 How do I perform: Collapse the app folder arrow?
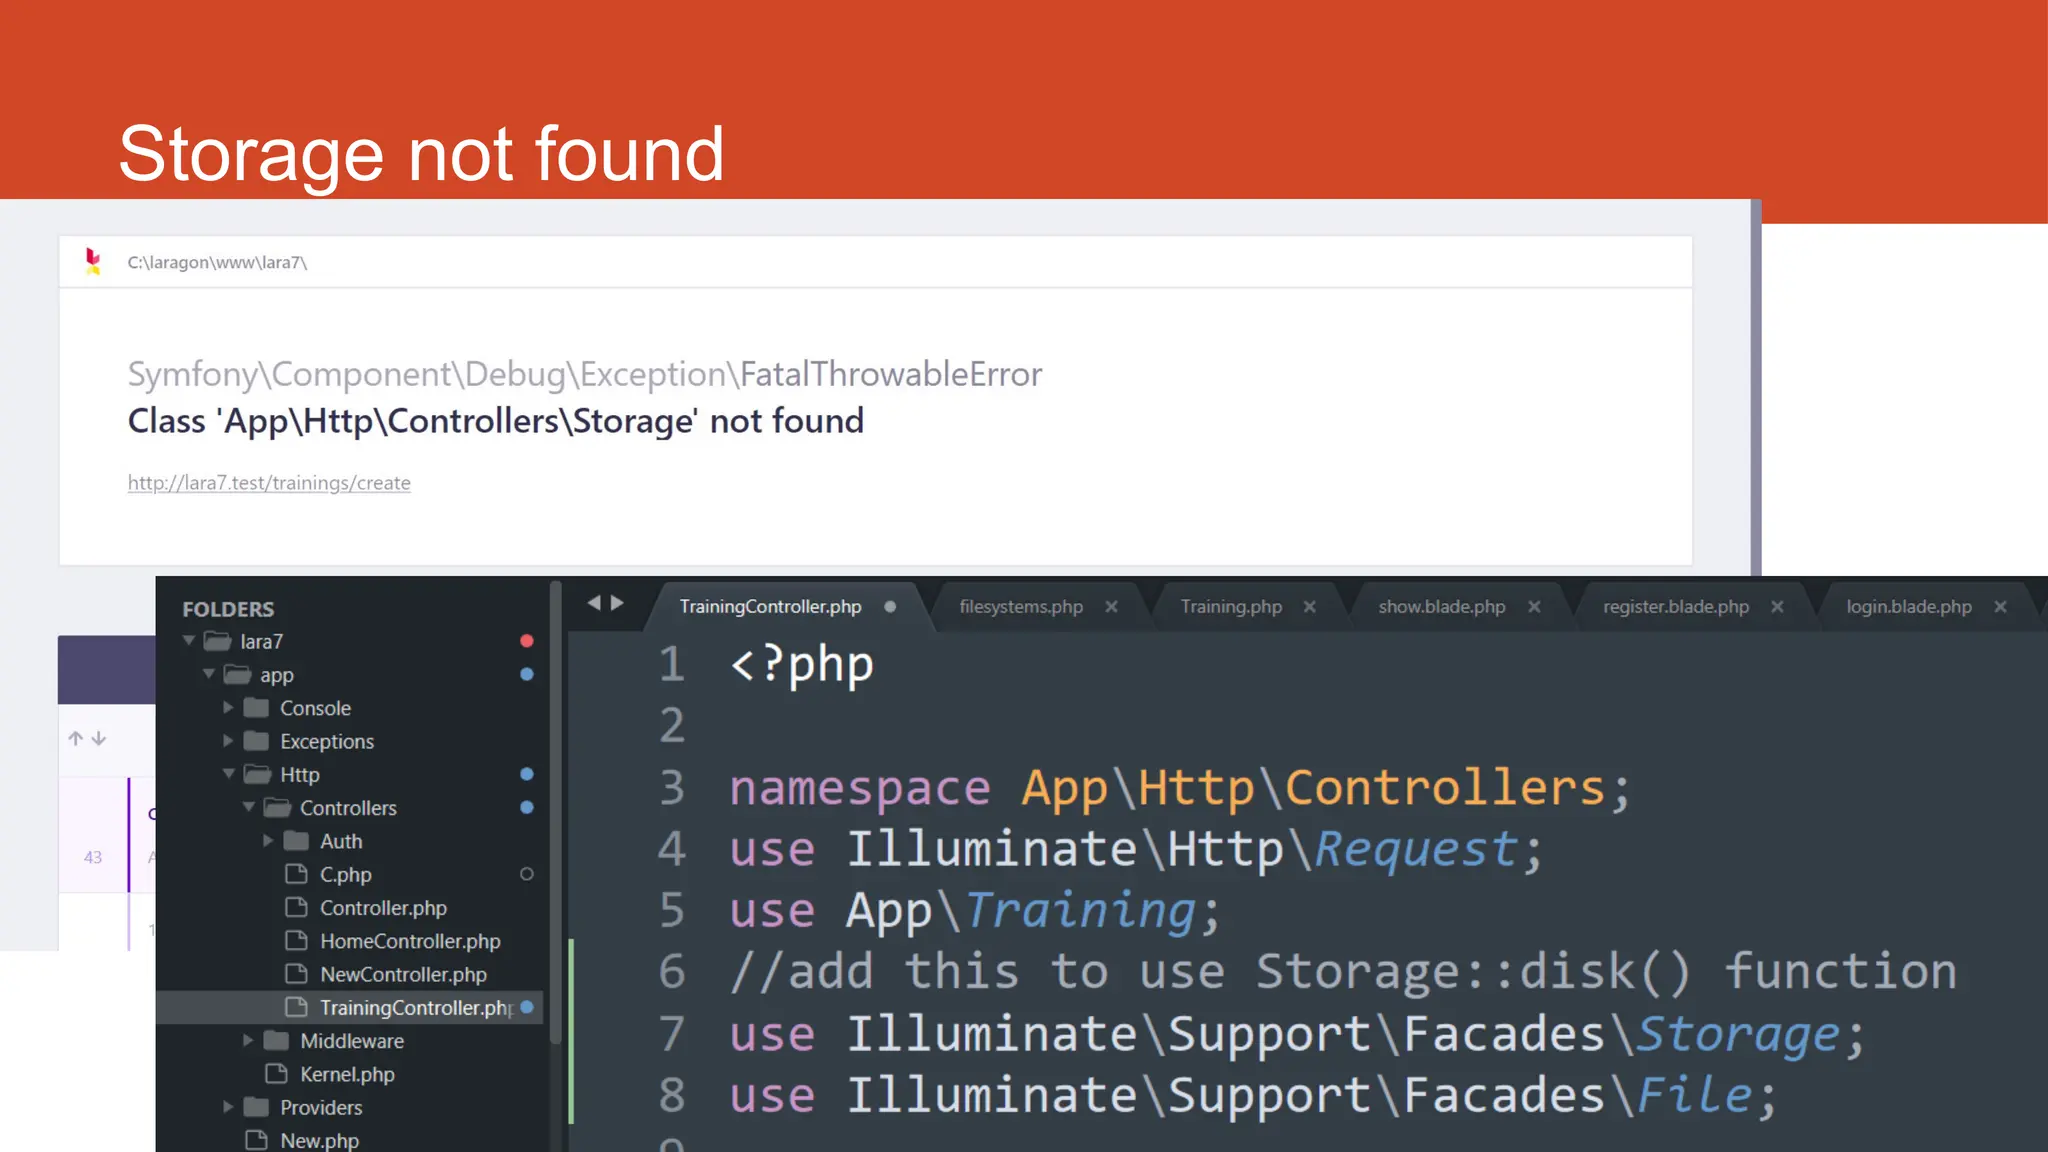point(209,674)
